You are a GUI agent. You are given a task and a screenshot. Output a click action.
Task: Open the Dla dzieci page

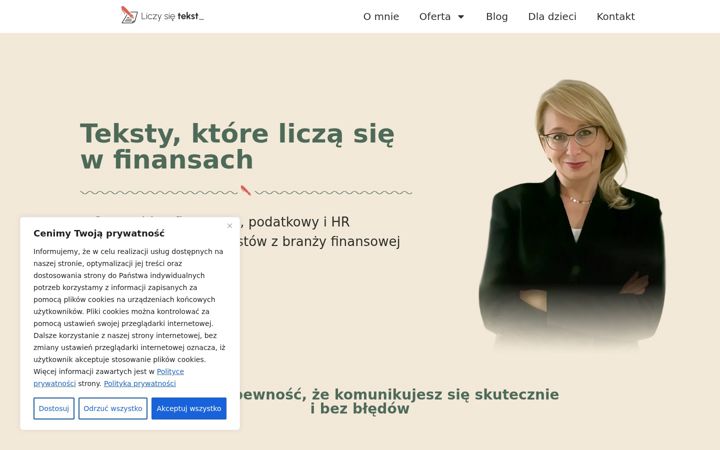[x=552, y=17]
